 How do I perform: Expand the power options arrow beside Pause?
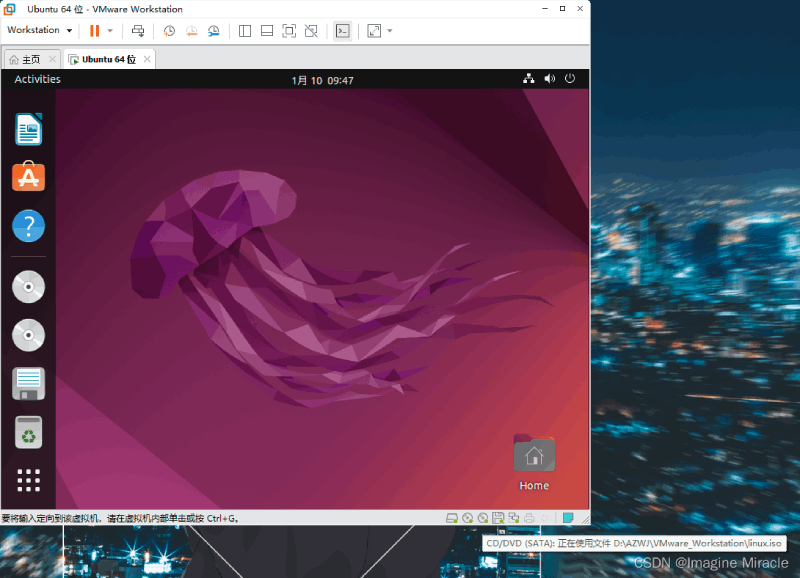(110, 31)
